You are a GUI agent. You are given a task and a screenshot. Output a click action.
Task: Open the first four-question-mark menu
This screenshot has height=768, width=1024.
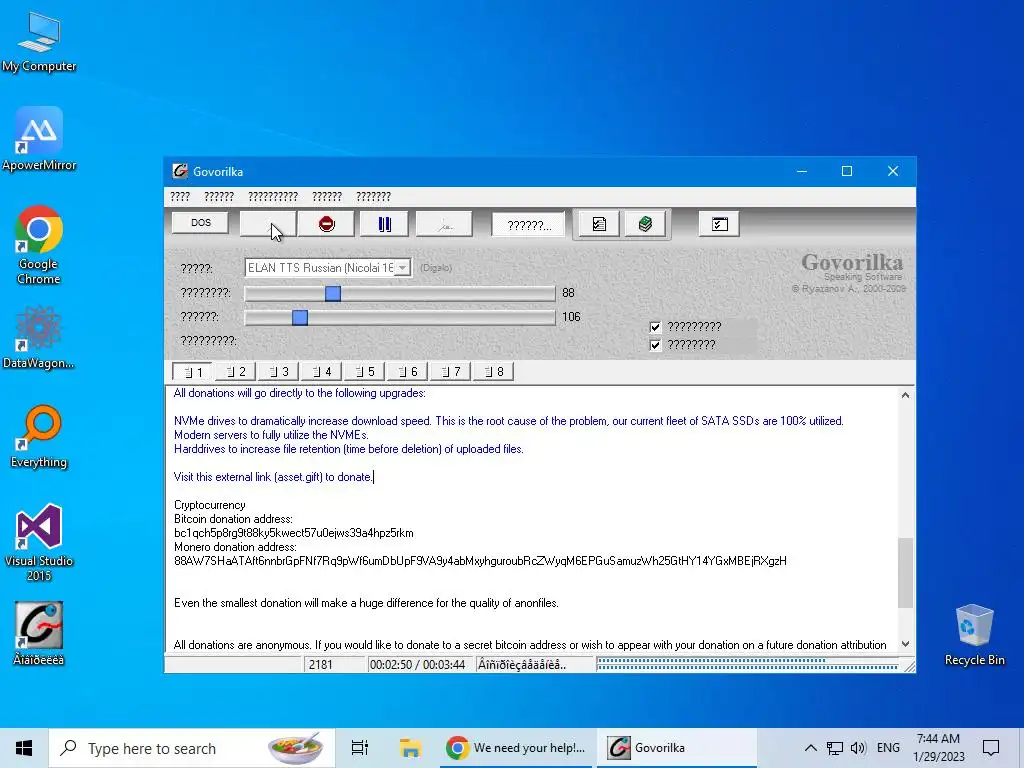pos(180,197)
